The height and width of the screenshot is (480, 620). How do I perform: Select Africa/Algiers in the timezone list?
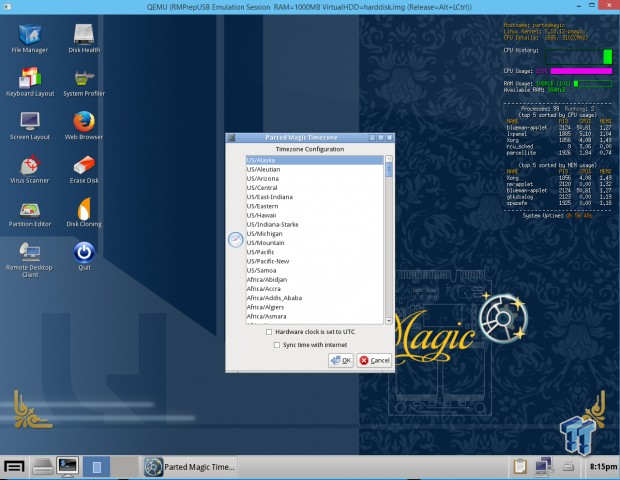tap(315, 307)
